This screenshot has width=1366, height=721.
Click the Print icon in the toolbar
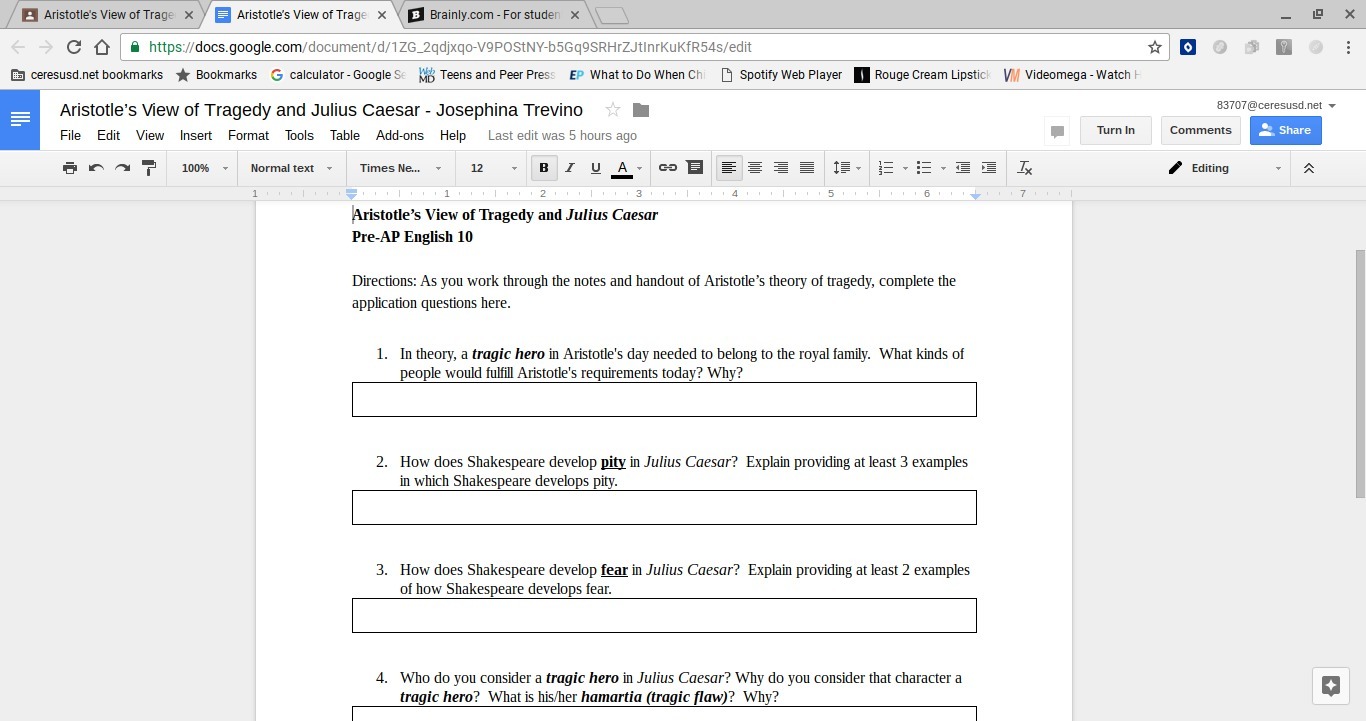(70, 168)
